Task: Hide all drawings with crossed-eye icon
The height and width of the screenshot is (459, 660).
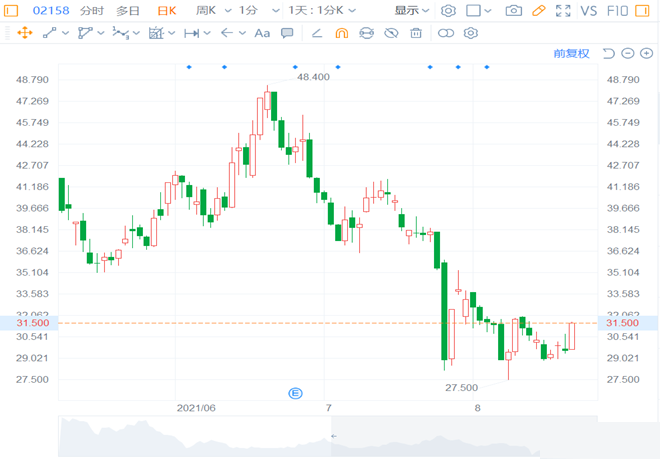Action: [x=391, y=33]
